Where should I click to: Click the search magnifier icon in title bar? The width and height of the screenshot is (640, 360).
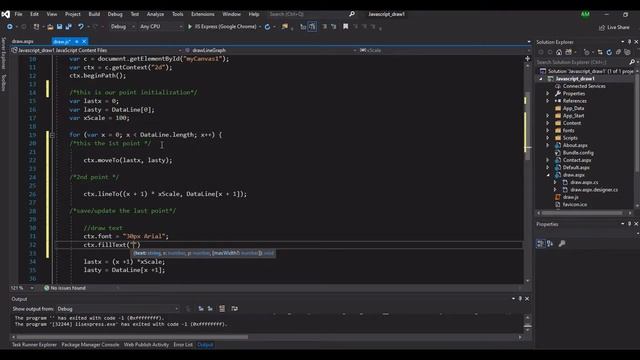[352, 14]
